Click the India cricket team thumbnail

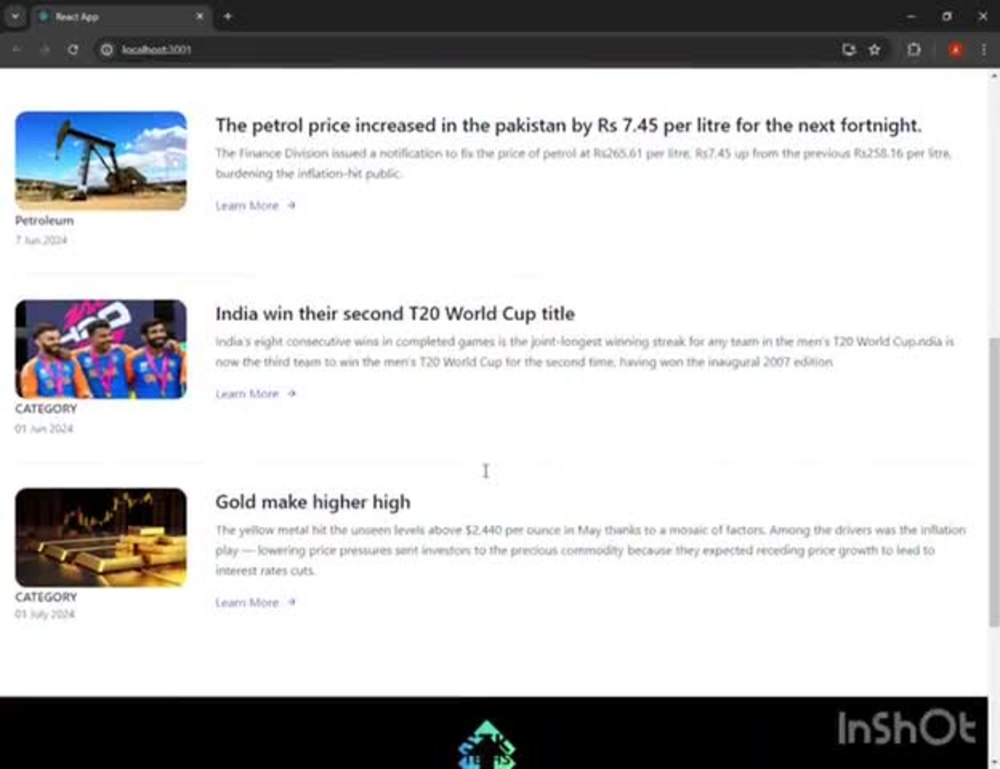(x=101, y=349)
